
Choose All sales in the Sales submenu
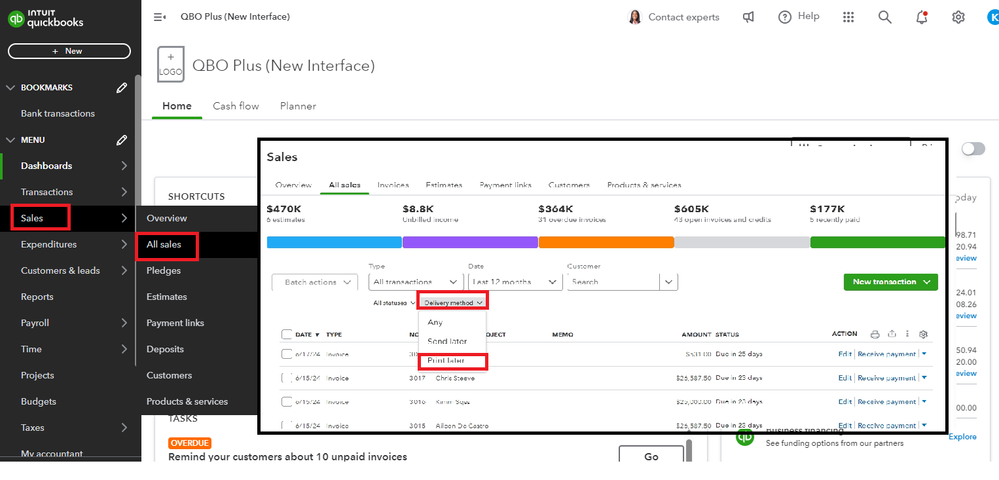coord(164,245)
